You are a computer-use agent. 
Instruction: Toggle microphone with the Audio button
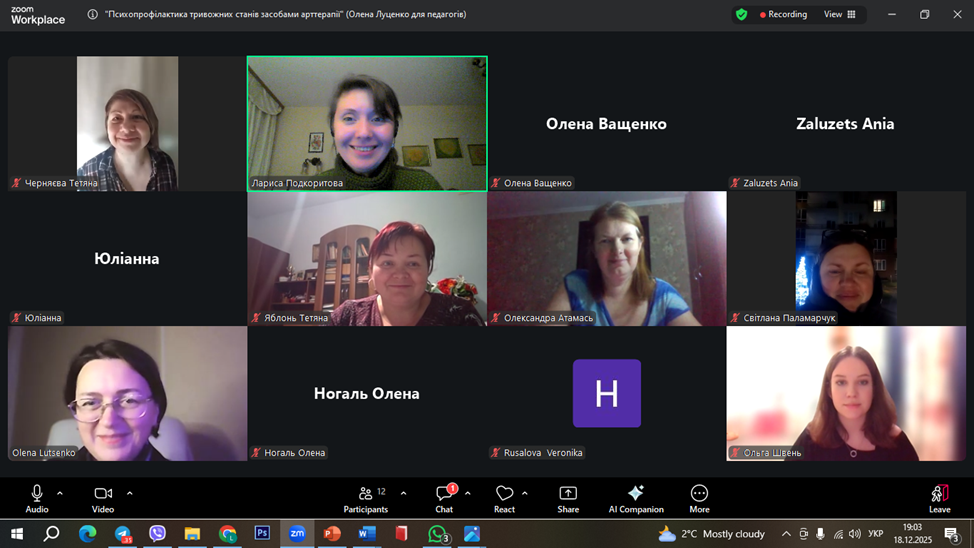(37, 498)
